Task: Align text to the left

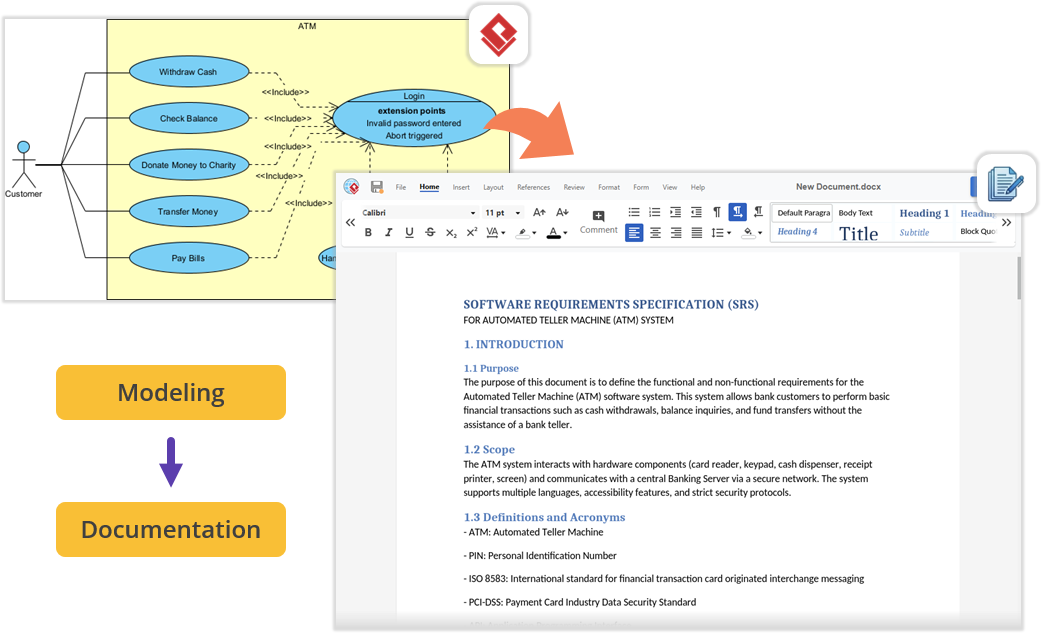Action: (x=634, y=232)
